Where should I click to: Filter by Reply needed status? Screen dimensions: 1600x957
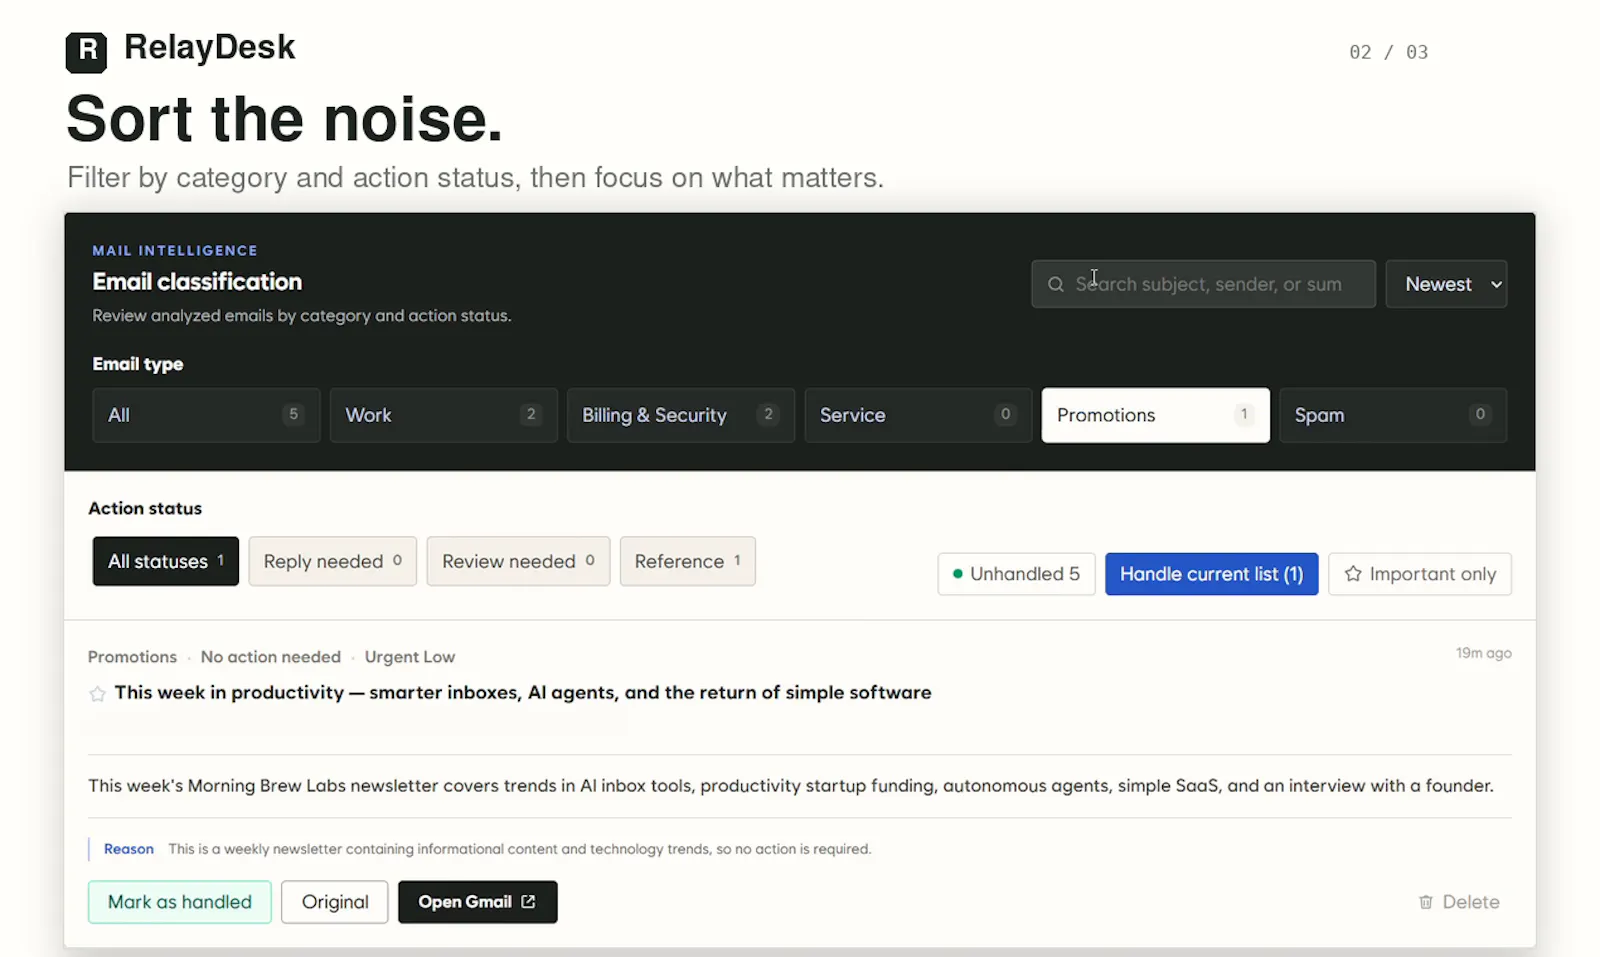point(332,561)
